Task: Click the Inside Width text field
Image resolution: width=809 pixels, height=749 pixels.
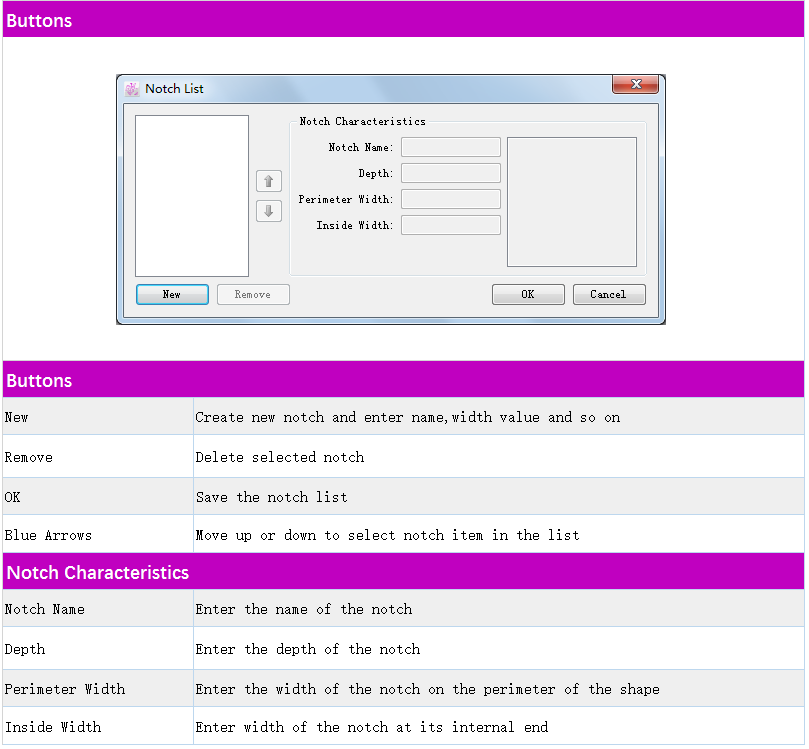Action: tap(450, 225)
